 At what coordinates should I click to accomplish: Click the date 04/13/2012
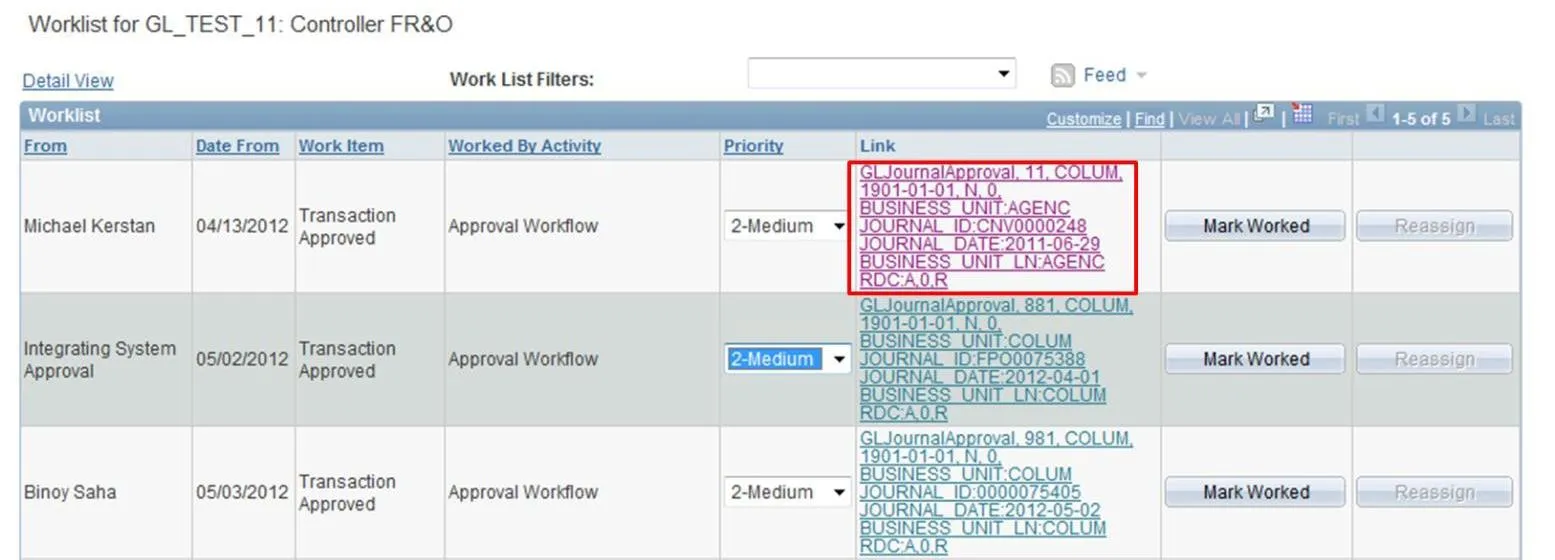[242, 226]
